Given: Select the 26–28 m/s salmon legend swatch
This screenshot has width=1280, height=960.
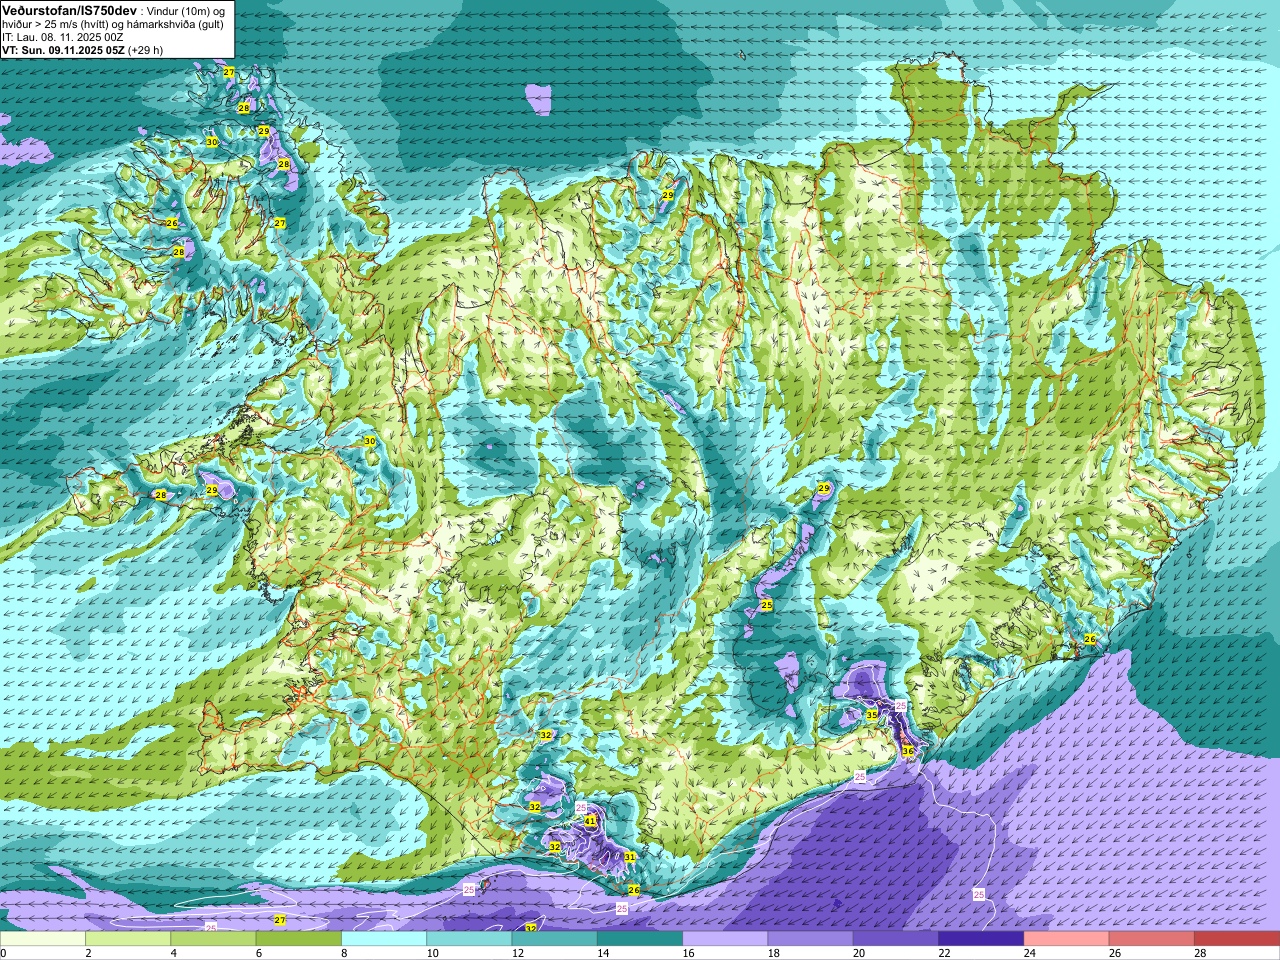Looking at the screenshot, I should point(1152,939).
